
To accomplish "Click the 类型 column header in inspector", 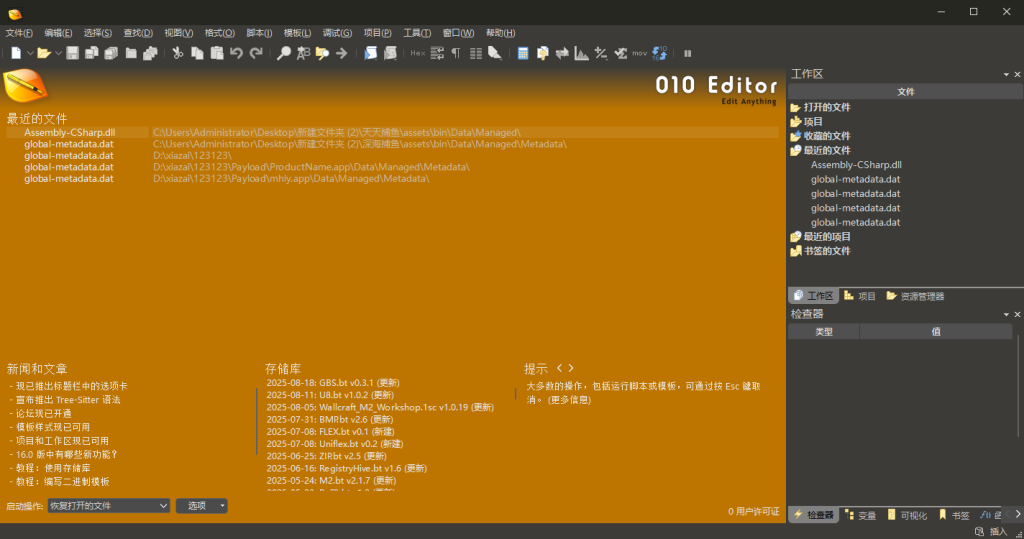I will [x=824, y=332].
